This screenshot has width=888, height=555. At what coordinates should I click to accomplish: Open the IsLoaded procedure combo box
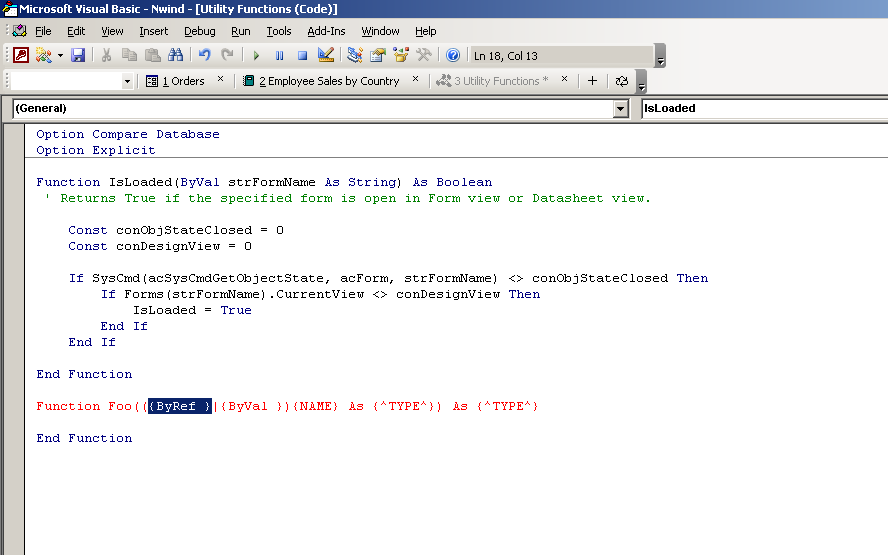tap(765, 108)
